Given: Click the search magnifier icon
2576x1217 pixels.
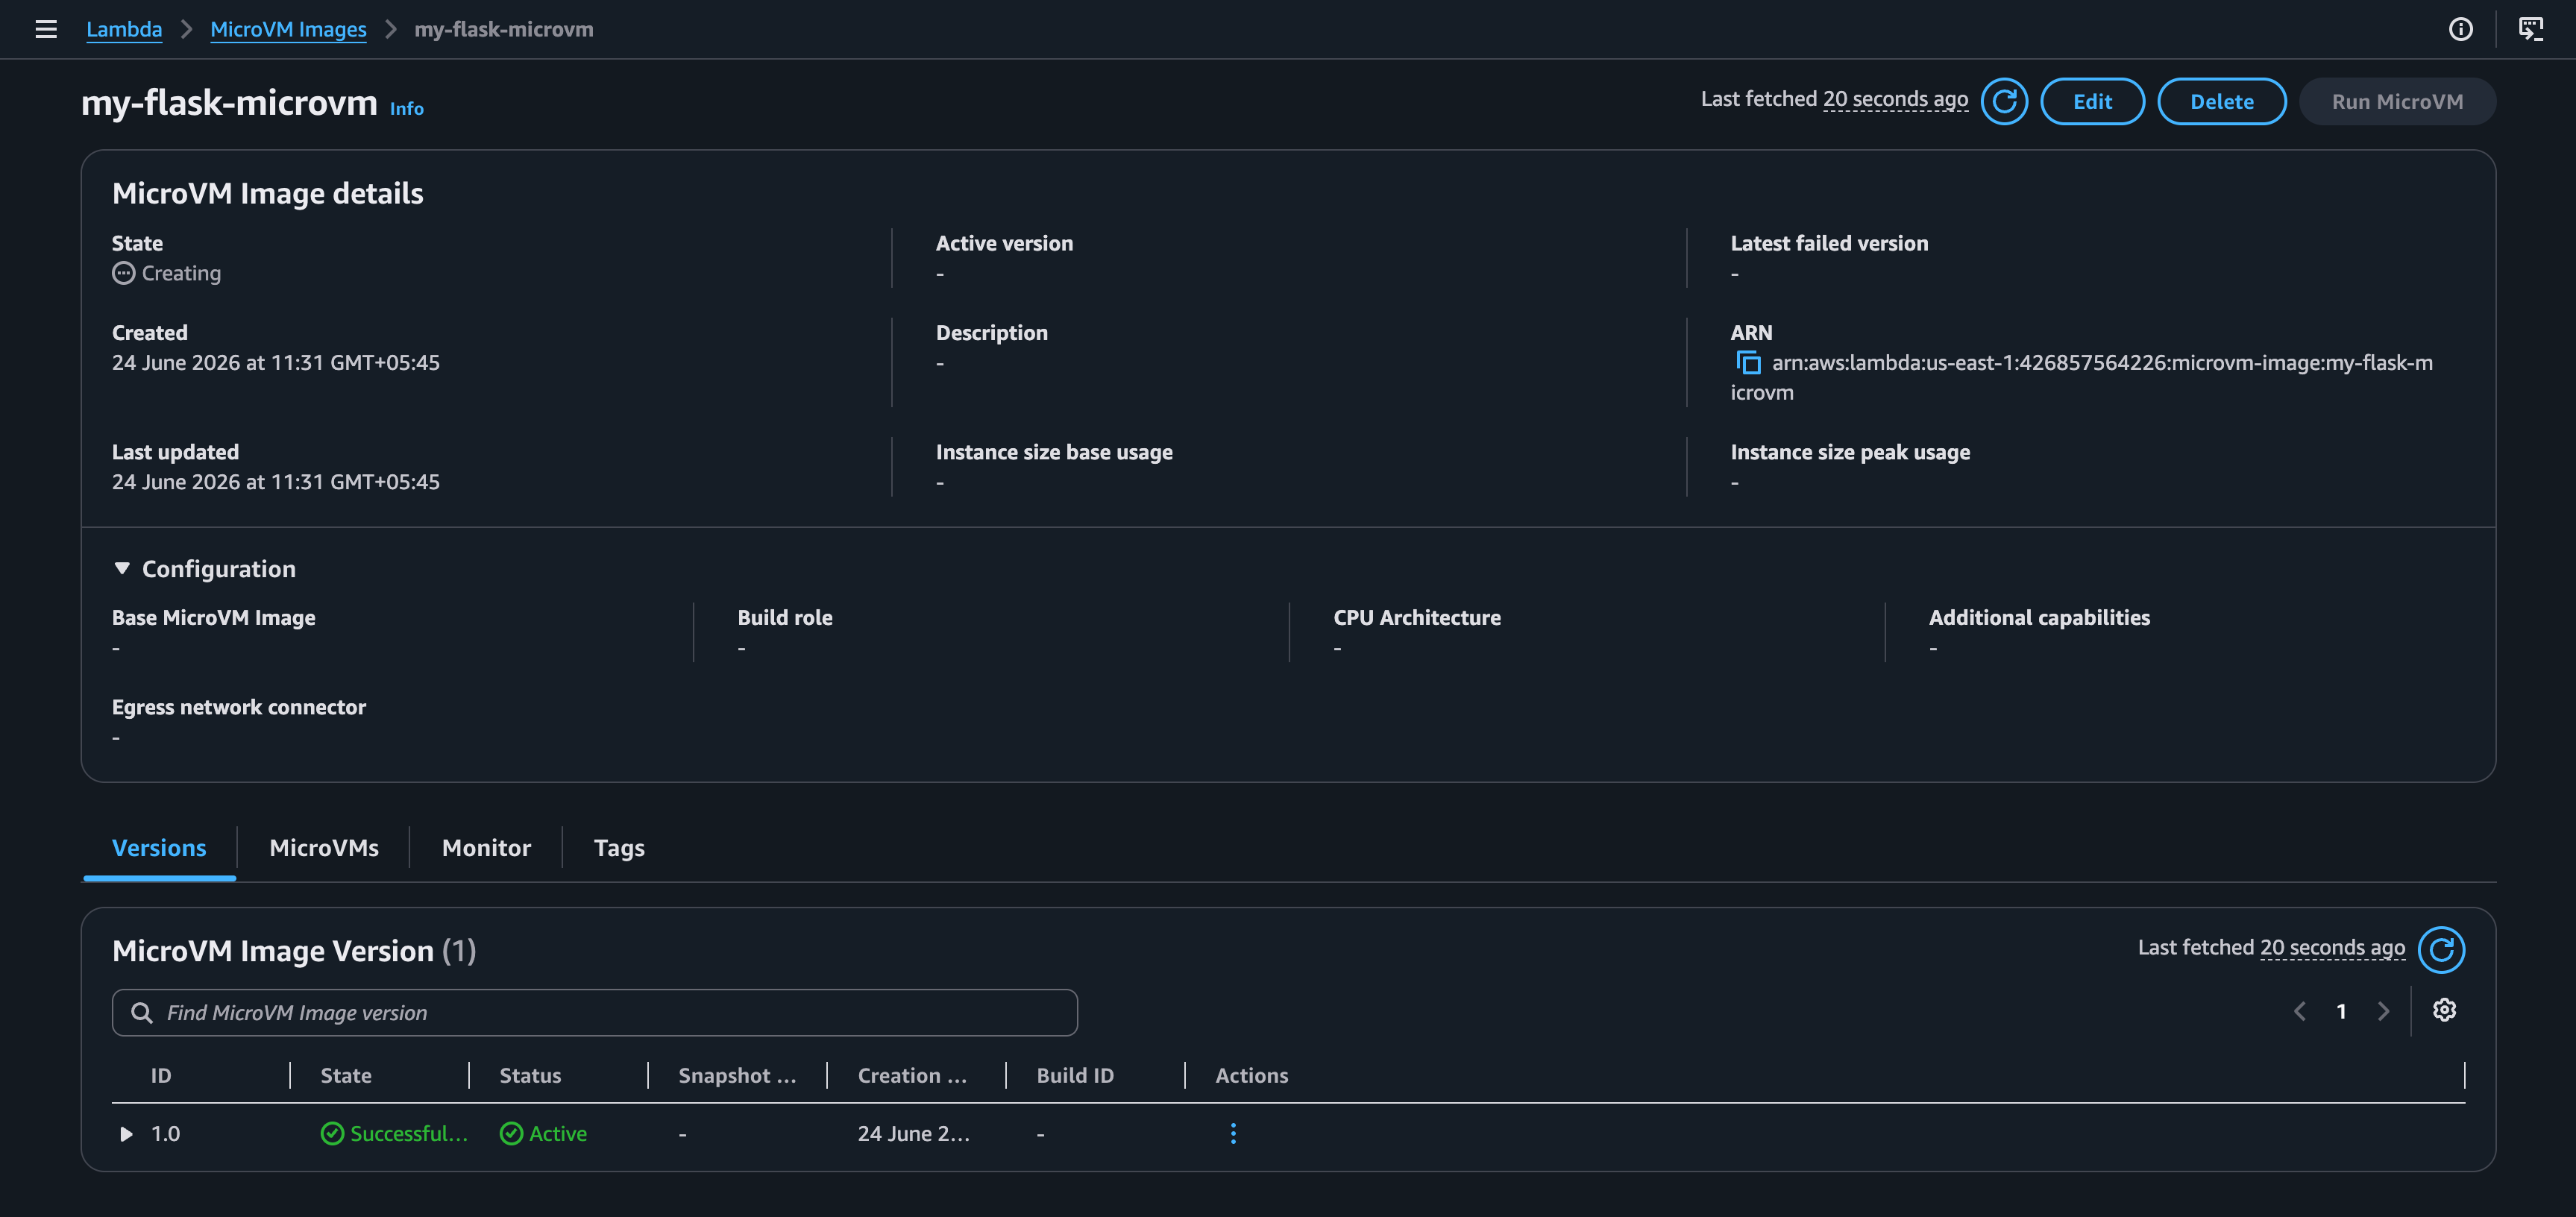Looking at the screenshot, I should (142, 1013).
